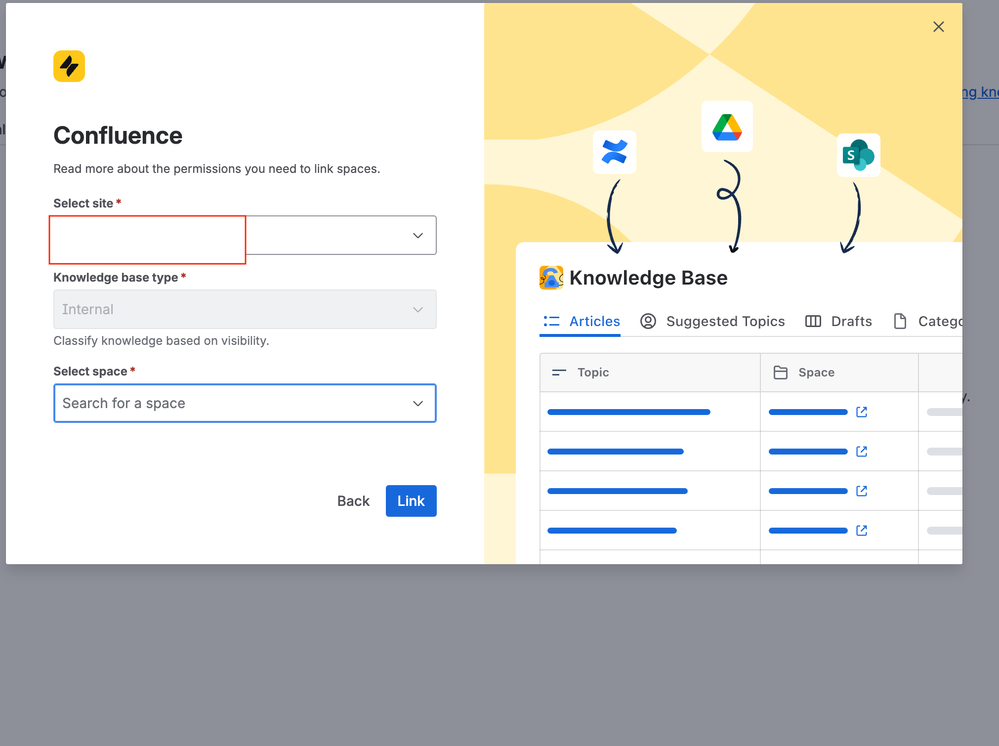This screenshot has width=999, height=746.
Task: Open external link icon in second table row
Action: 861,452
